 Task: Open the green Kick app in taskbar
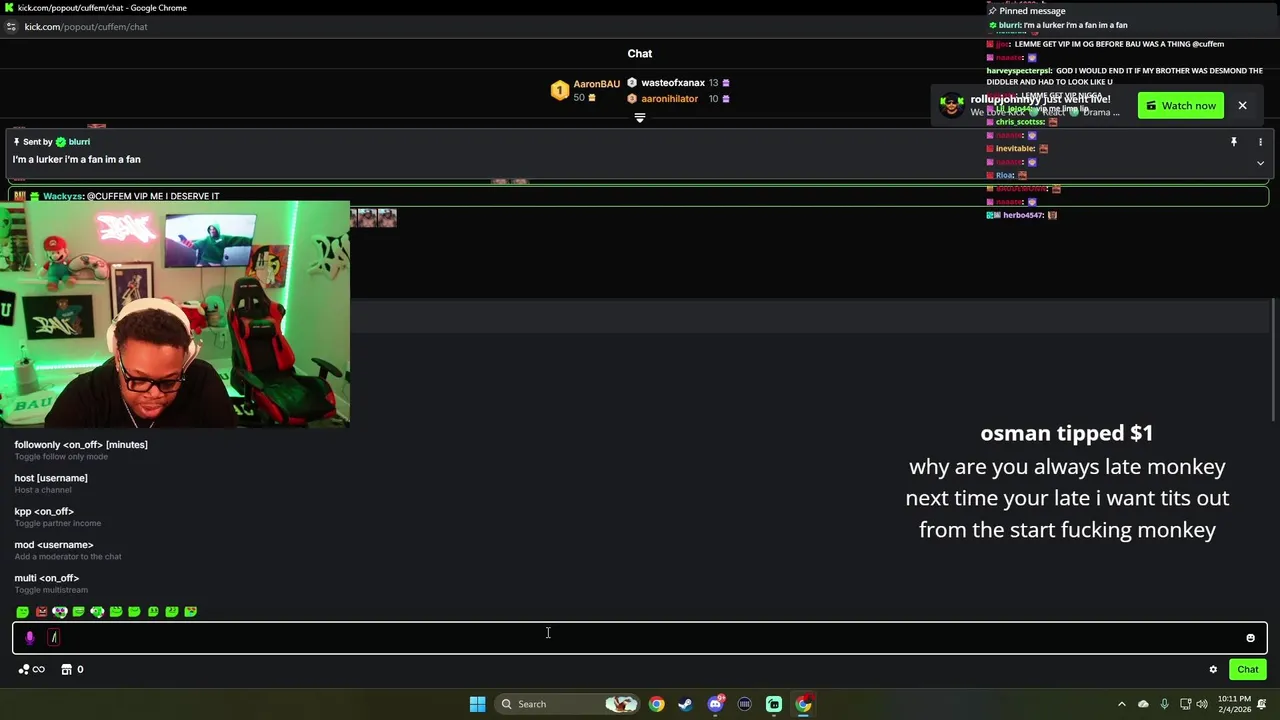click(x=774, y=704)
